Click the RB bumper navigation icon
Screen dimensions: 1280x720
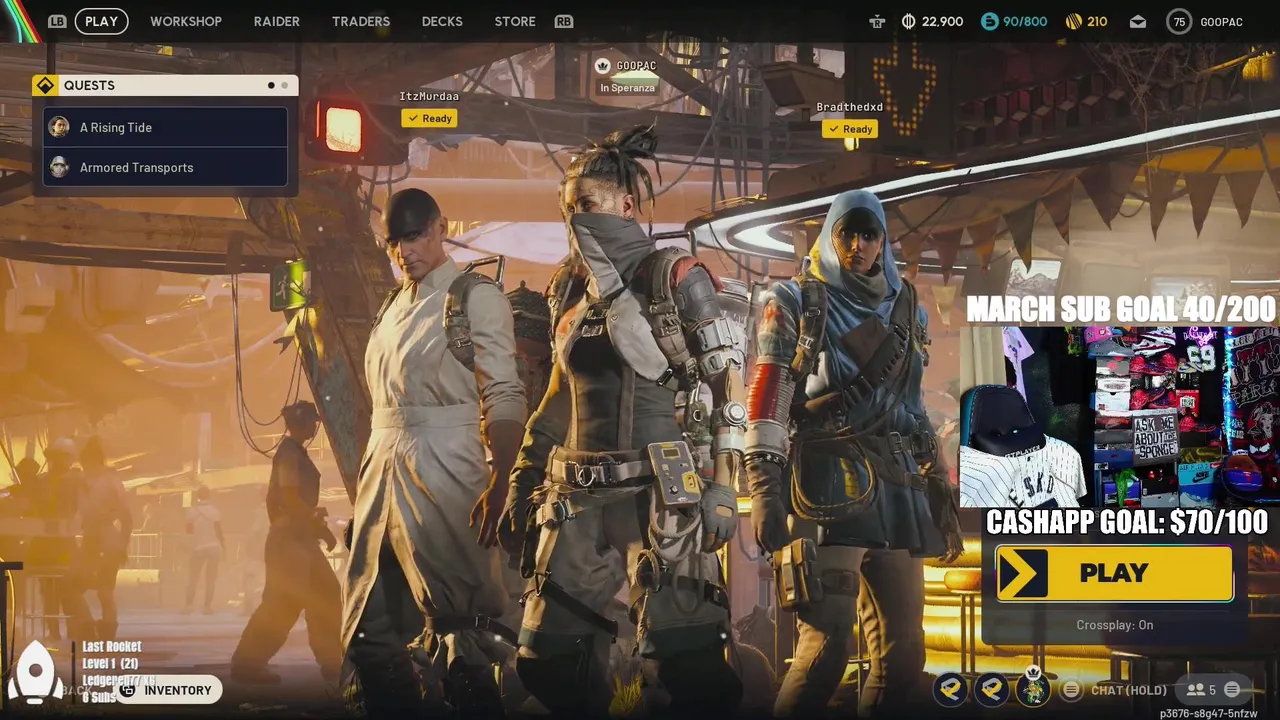pyautogui.click(x=564, y=21)
